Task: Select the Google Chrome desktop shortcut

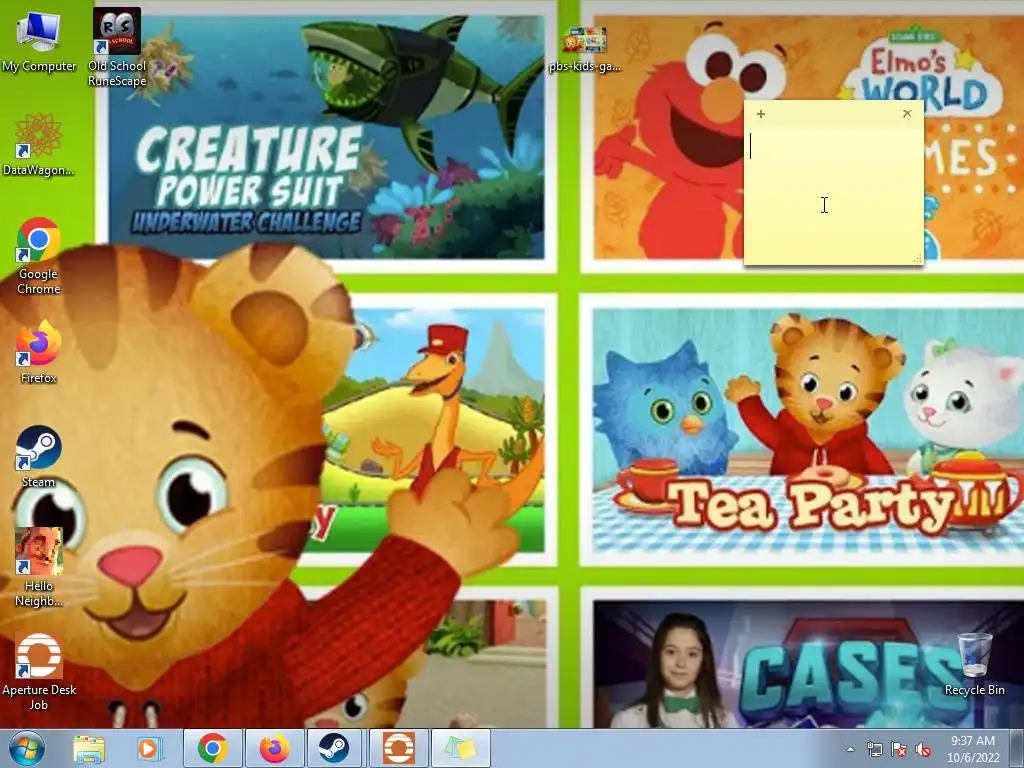Action: pyautogui.click(x=39, y=255)
